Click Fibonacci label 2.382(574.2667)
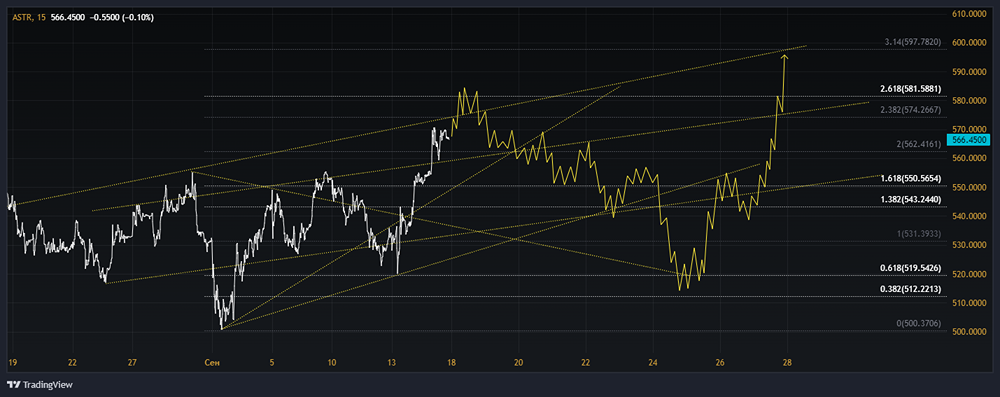This screenshot has height=397, width=1000. pos(911,110)
